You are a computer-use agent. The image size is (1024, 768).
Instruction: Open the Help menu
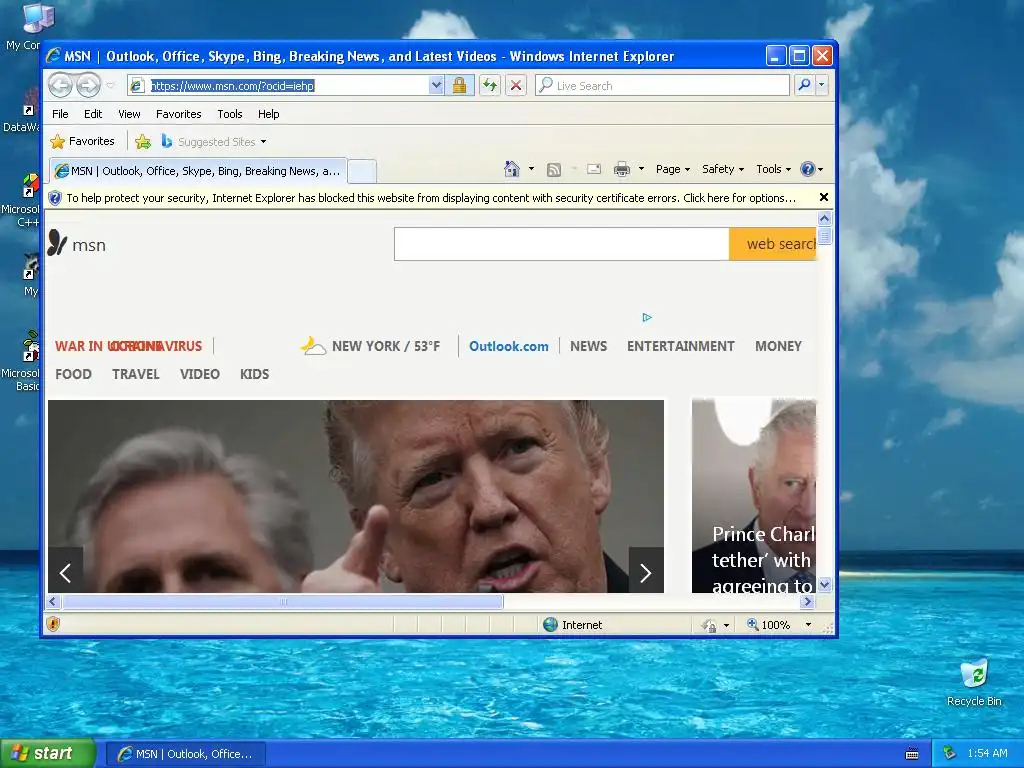tap(268, 114)
